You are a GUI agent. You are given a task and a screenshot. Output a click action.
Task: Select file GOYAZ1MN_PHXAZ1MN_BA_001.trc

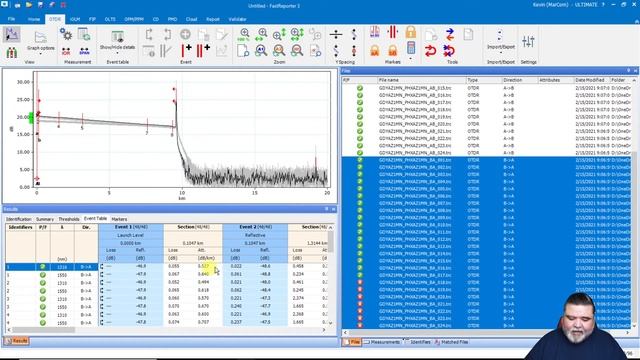pyautogui.click(x=415, y=160)
